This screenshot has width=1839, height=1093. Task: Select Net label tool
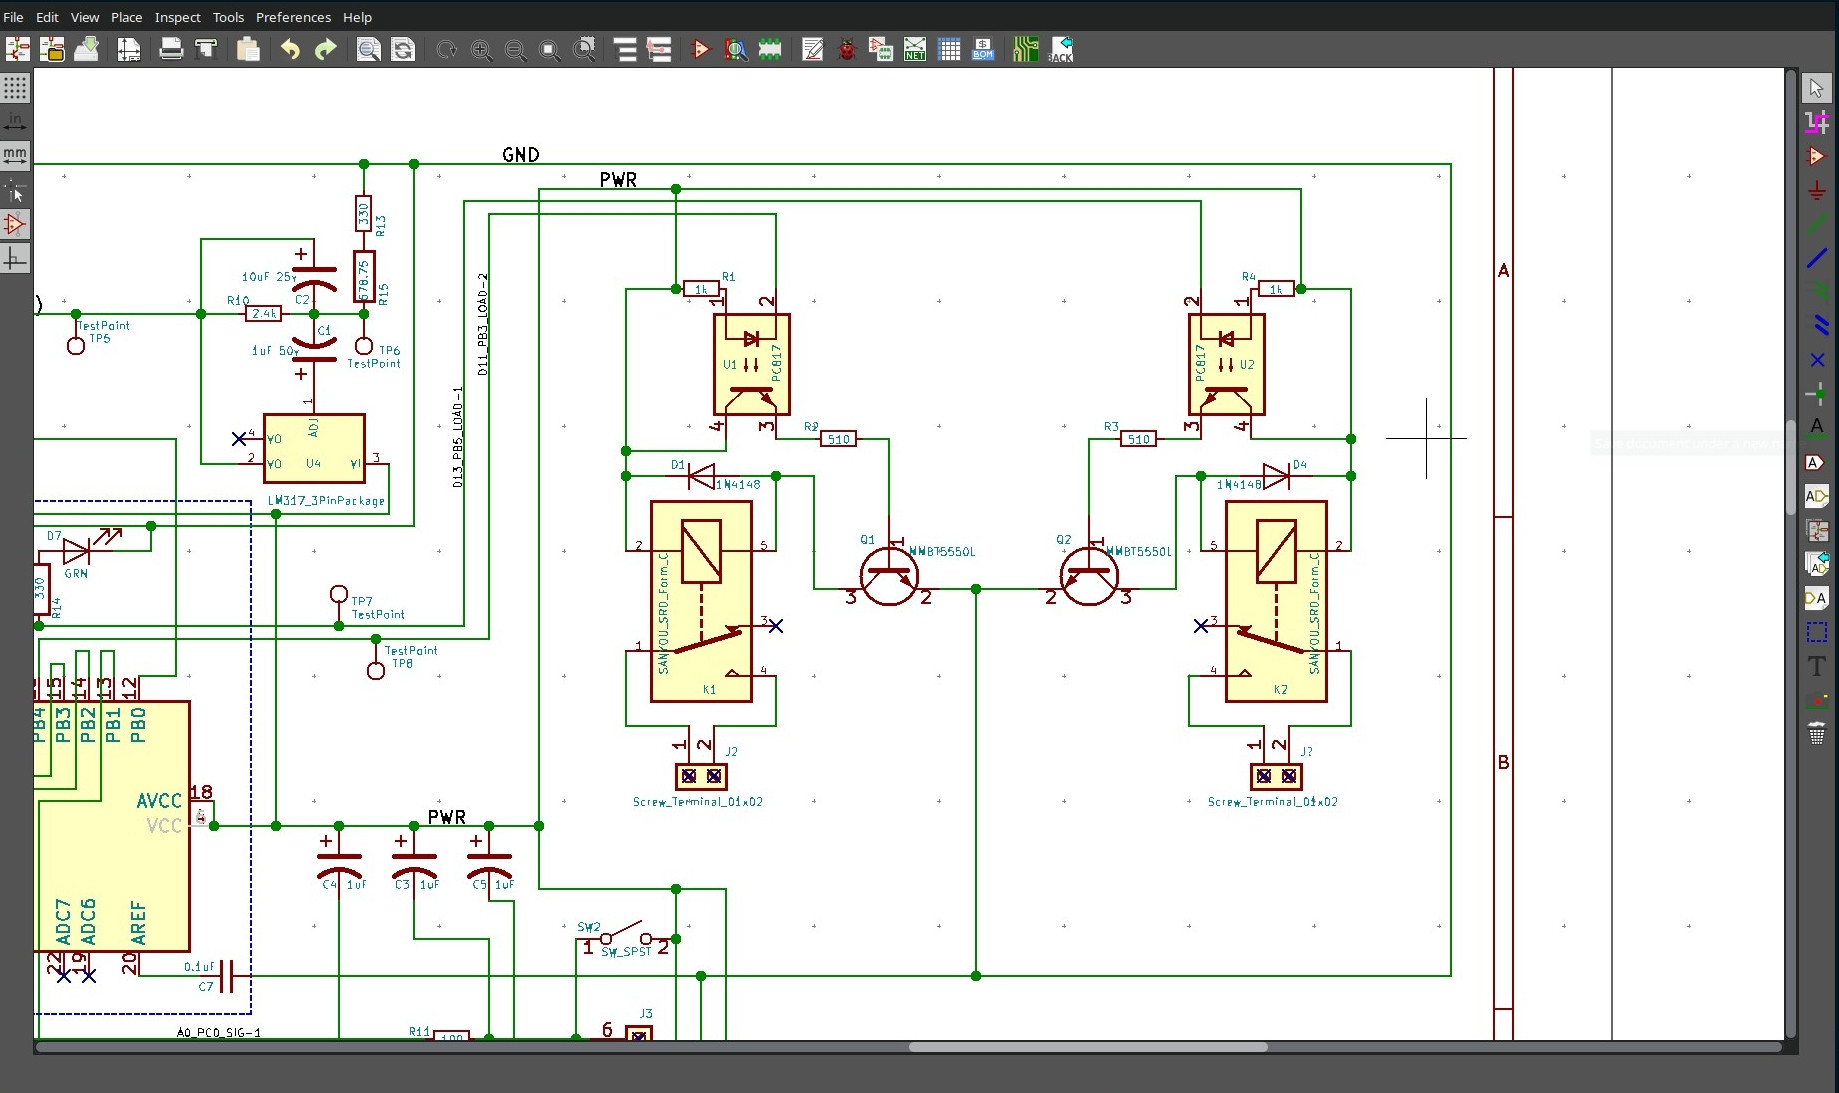click(x=1817, y=428)
